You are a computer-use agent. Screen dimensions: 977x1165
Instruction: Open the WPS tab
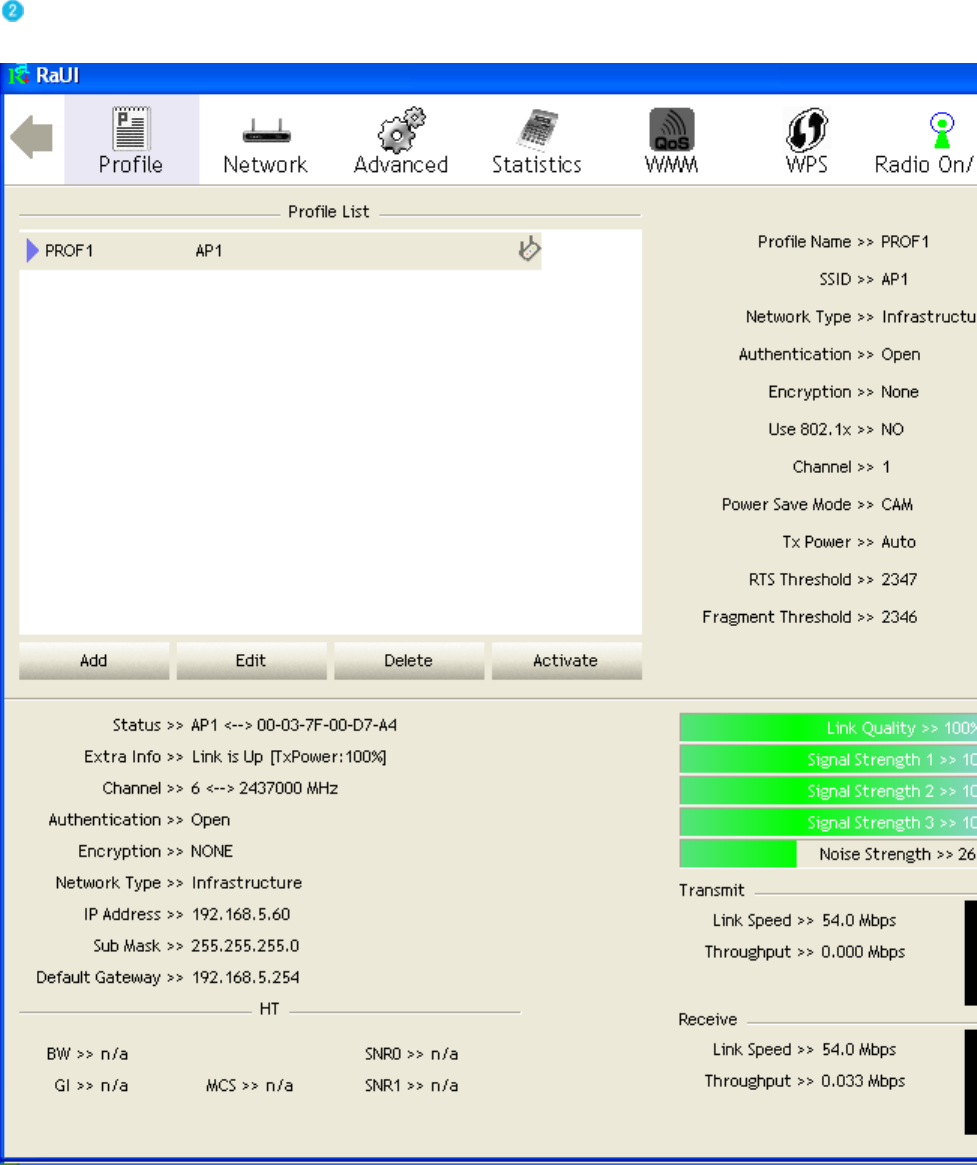[x=807, y=140]
